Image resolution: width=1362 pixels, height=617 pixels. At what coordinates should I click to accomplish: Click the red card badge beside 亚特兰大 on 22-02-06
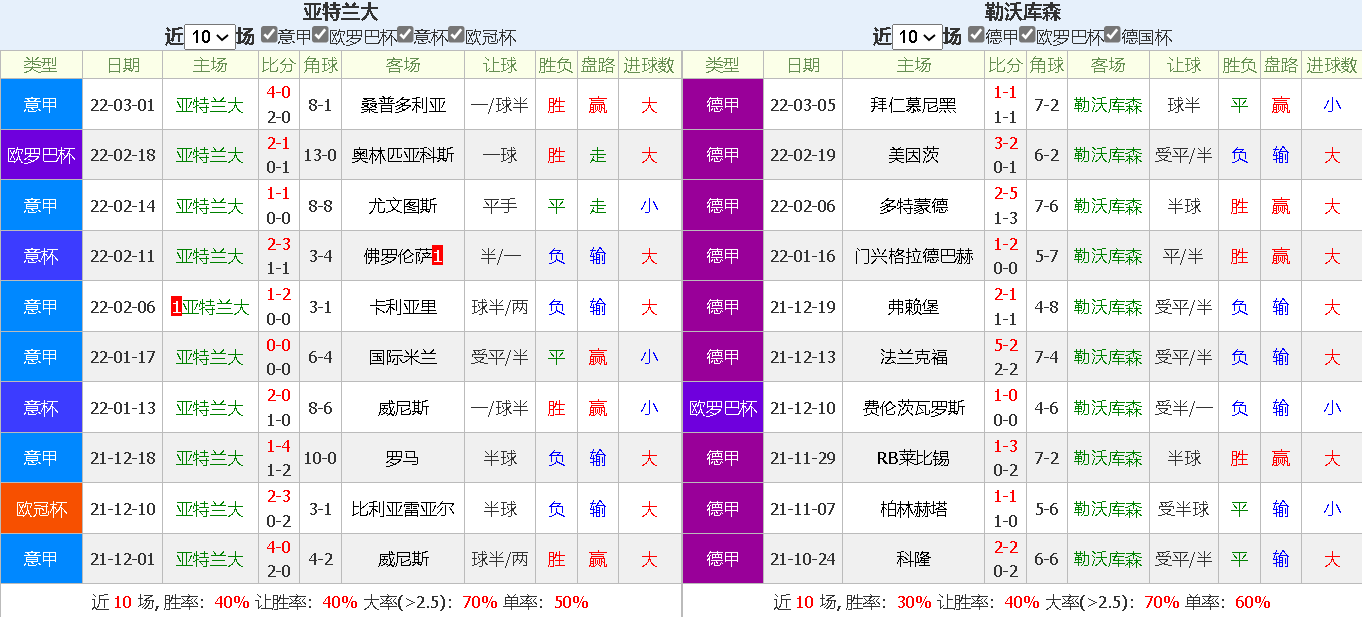coord(176,307)
